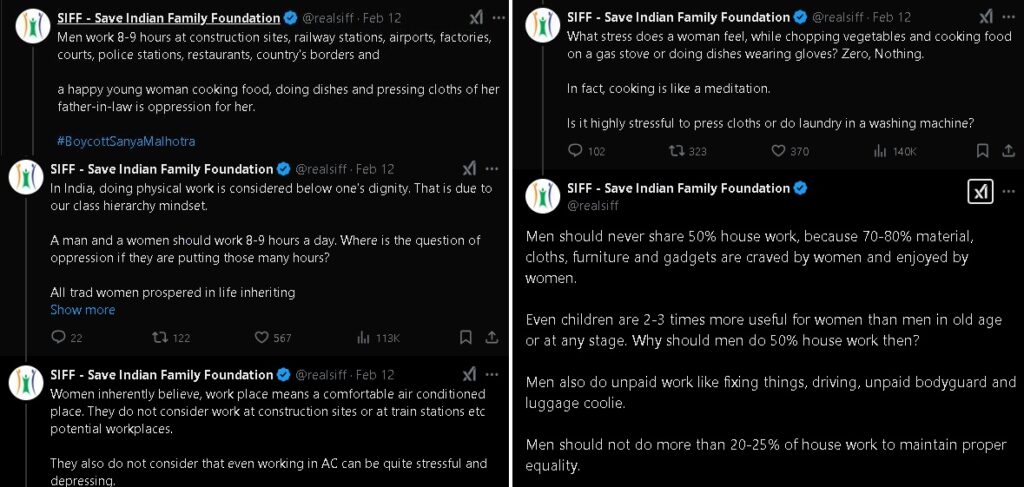The image size is (1024, 487).
Task: Open more options on 'Men work 8-9 hours' tweet
Action: [492, 18]
